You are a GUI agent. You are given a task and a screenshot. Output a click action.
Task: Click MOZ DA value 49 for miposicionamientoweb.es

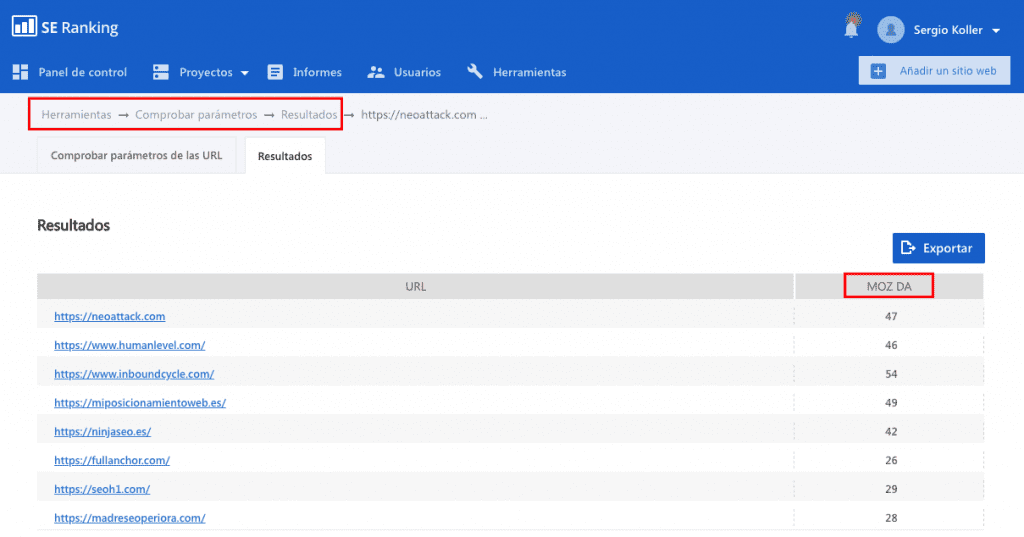coord(891,402)
